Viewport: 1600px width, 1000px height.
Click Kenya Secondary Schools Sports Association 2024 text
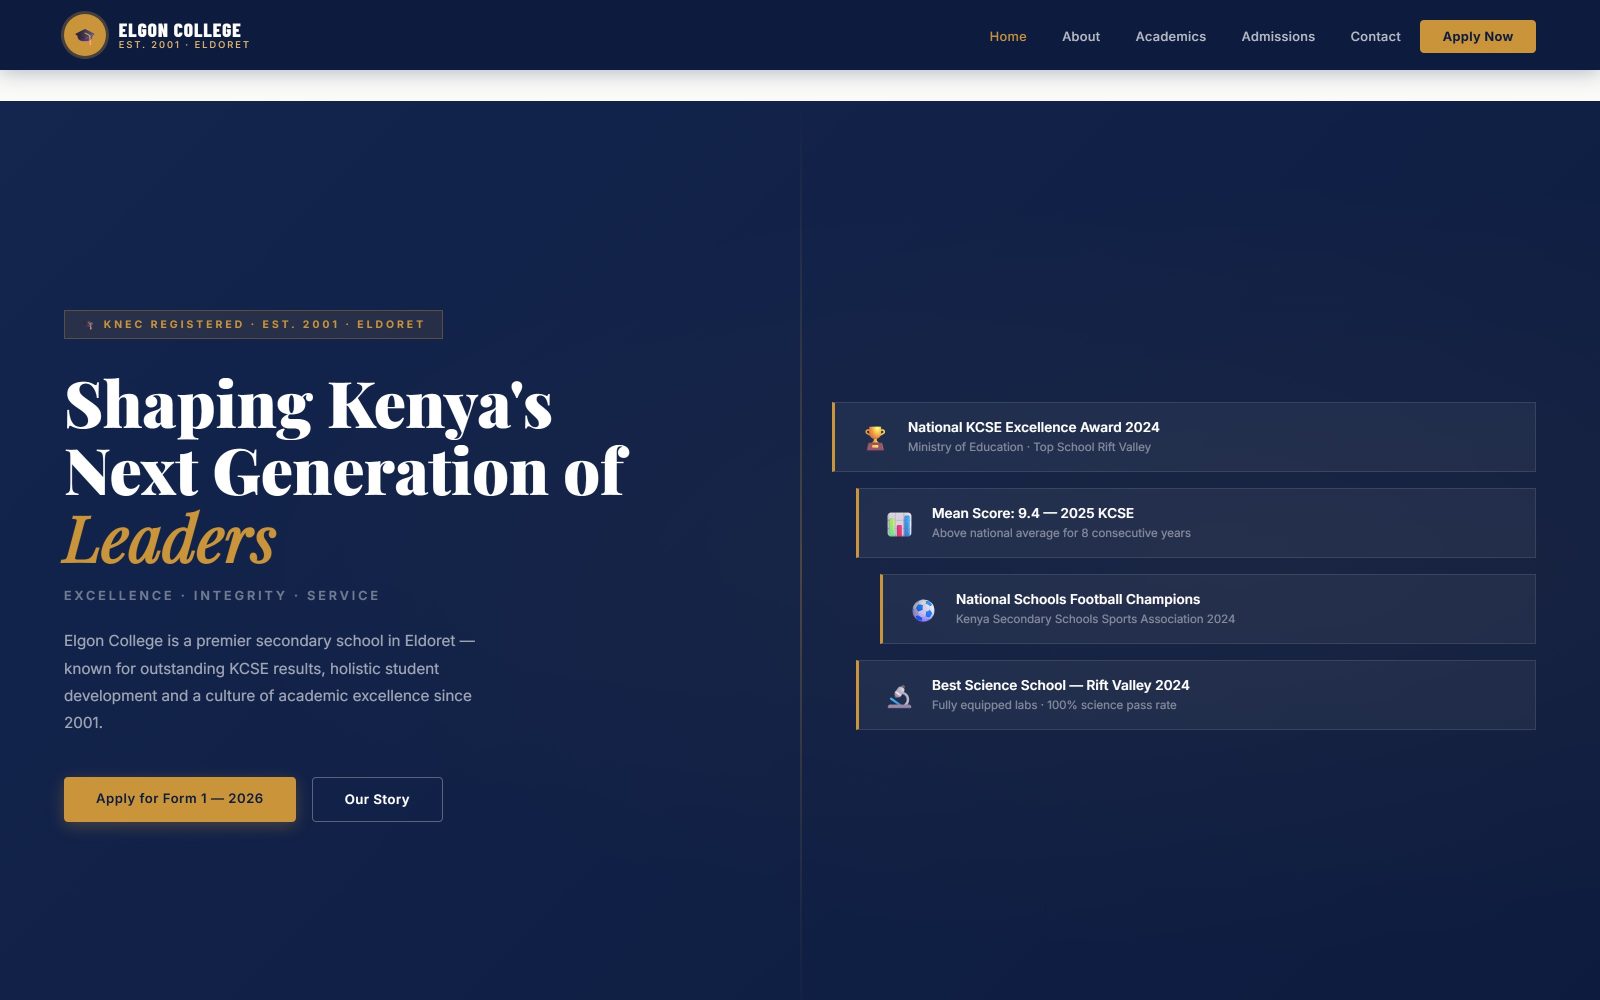pyautogui.click(x=1095, y=619)
